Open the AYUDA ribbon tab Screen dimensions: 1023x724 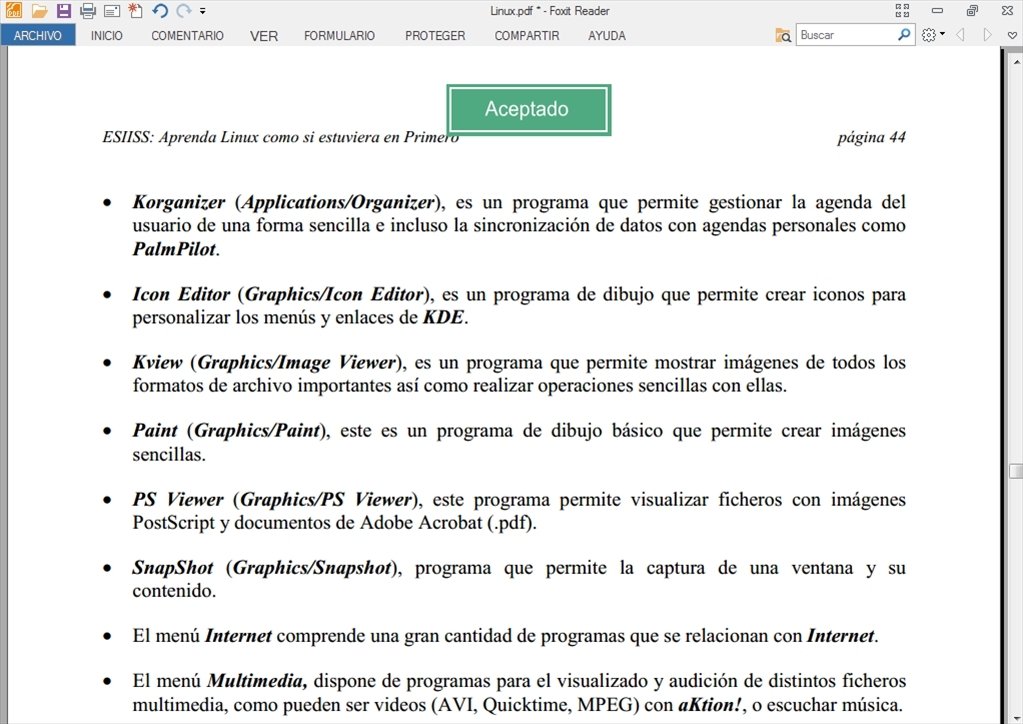(607, 36)
